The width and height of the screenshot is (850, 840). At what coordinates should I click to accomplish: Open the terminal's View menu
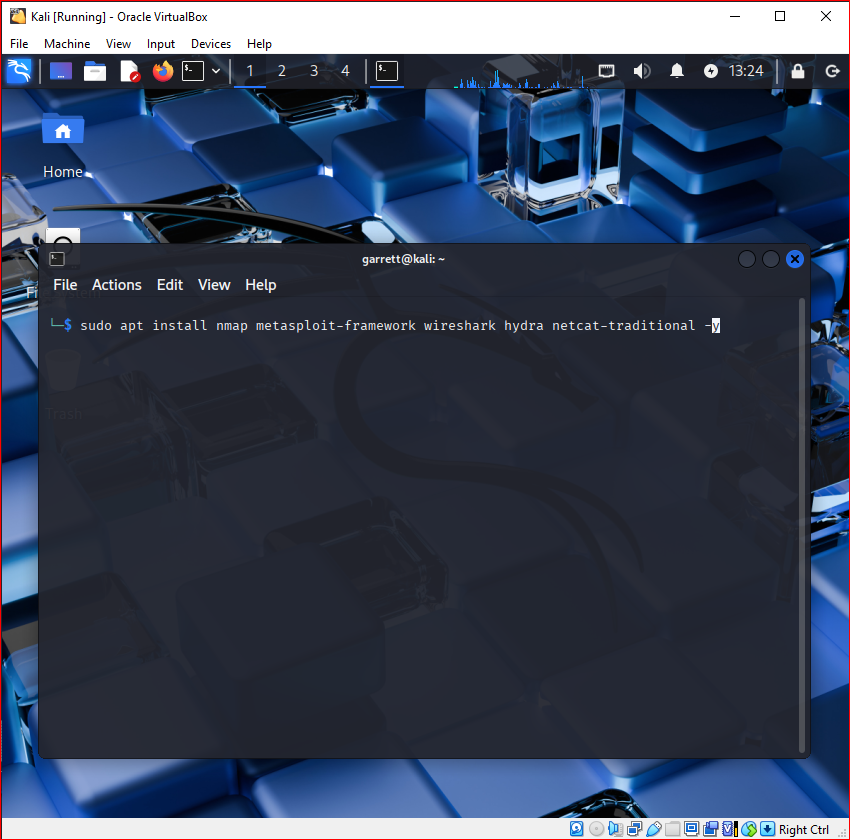[214, 285]
